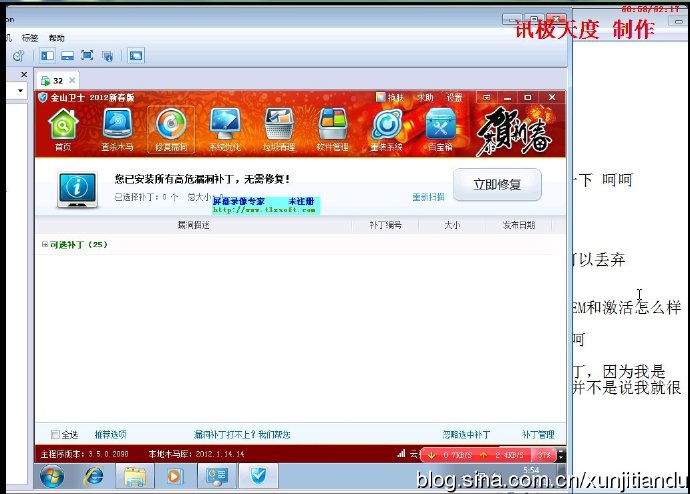Click the control panel taskbar icon
Image resolution: width=690 pixels, height=494 pixels.
click(216, 476)
